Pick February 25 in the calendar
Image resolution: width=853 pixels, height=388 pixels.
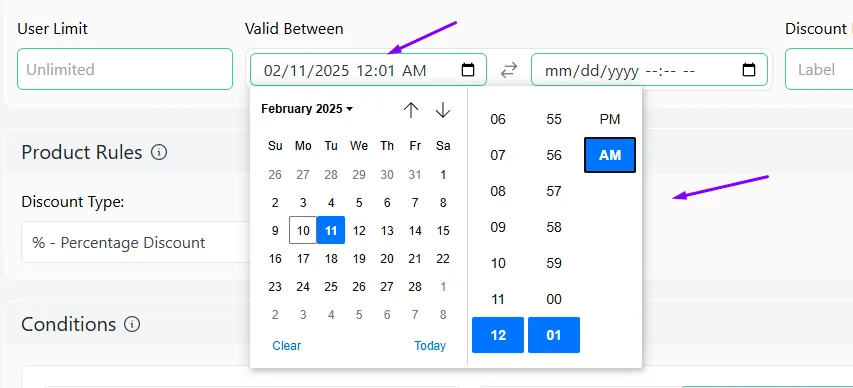tap(331, 286)
